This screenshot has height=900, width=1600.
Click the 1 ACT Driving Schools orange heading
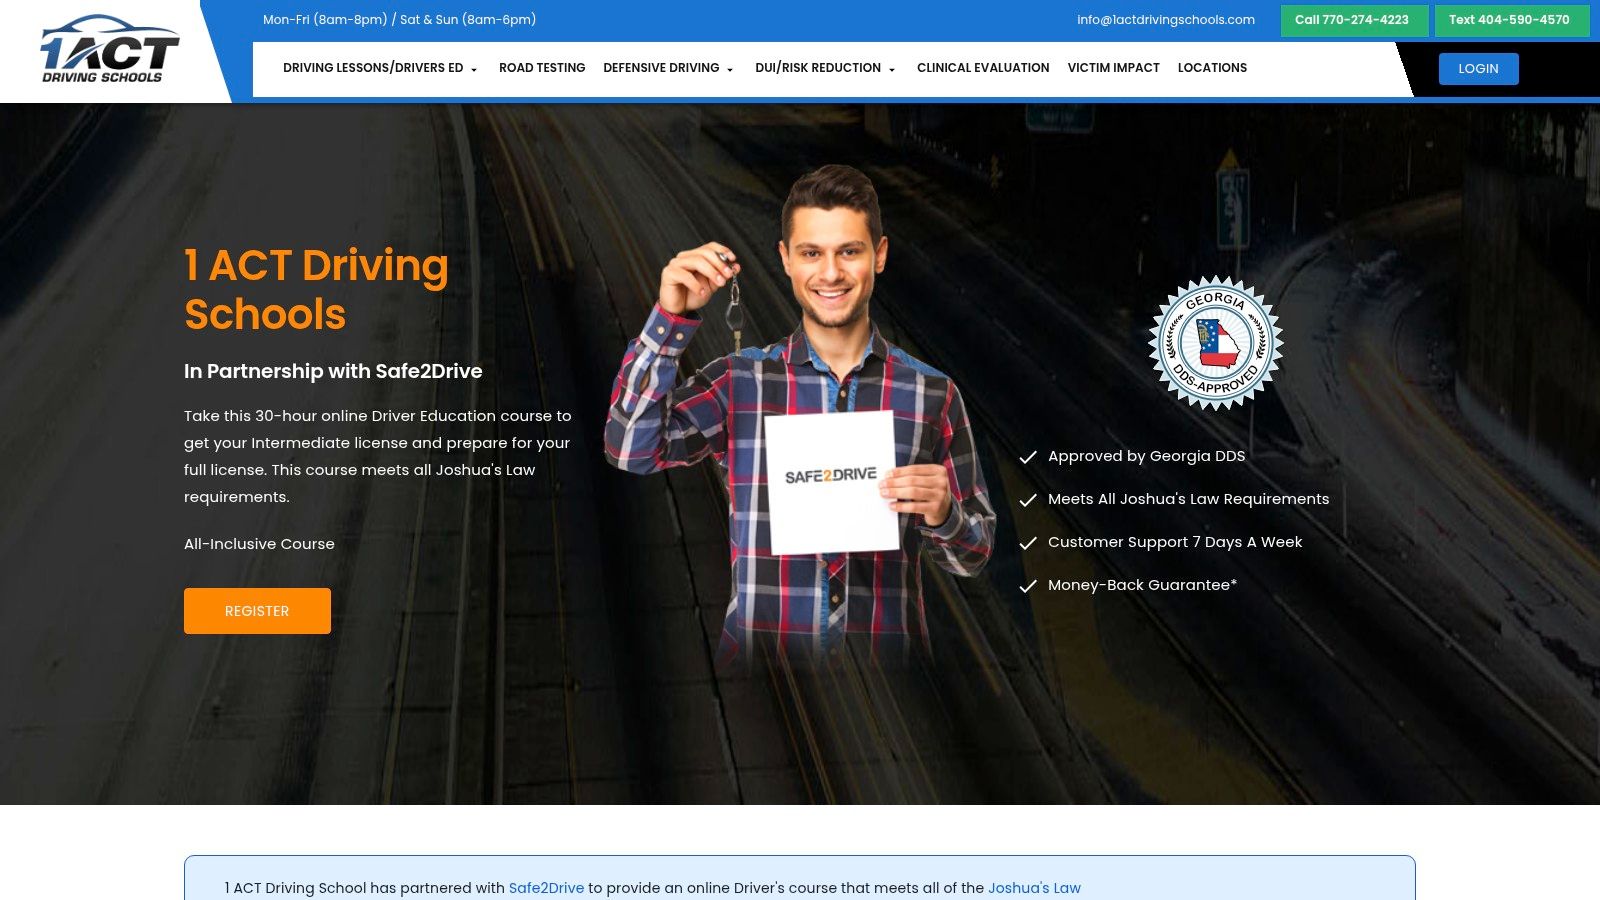coord(316,290)
